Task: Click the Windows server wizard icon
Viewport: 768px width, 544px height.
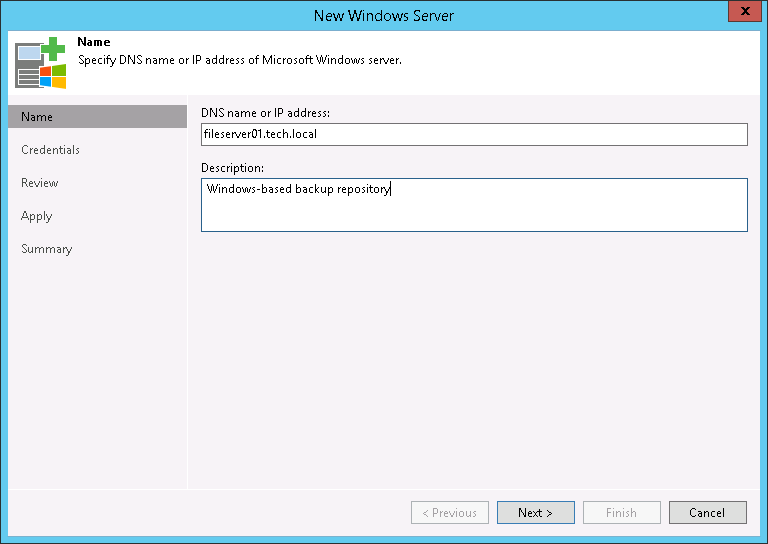Action: coord(41,63)
